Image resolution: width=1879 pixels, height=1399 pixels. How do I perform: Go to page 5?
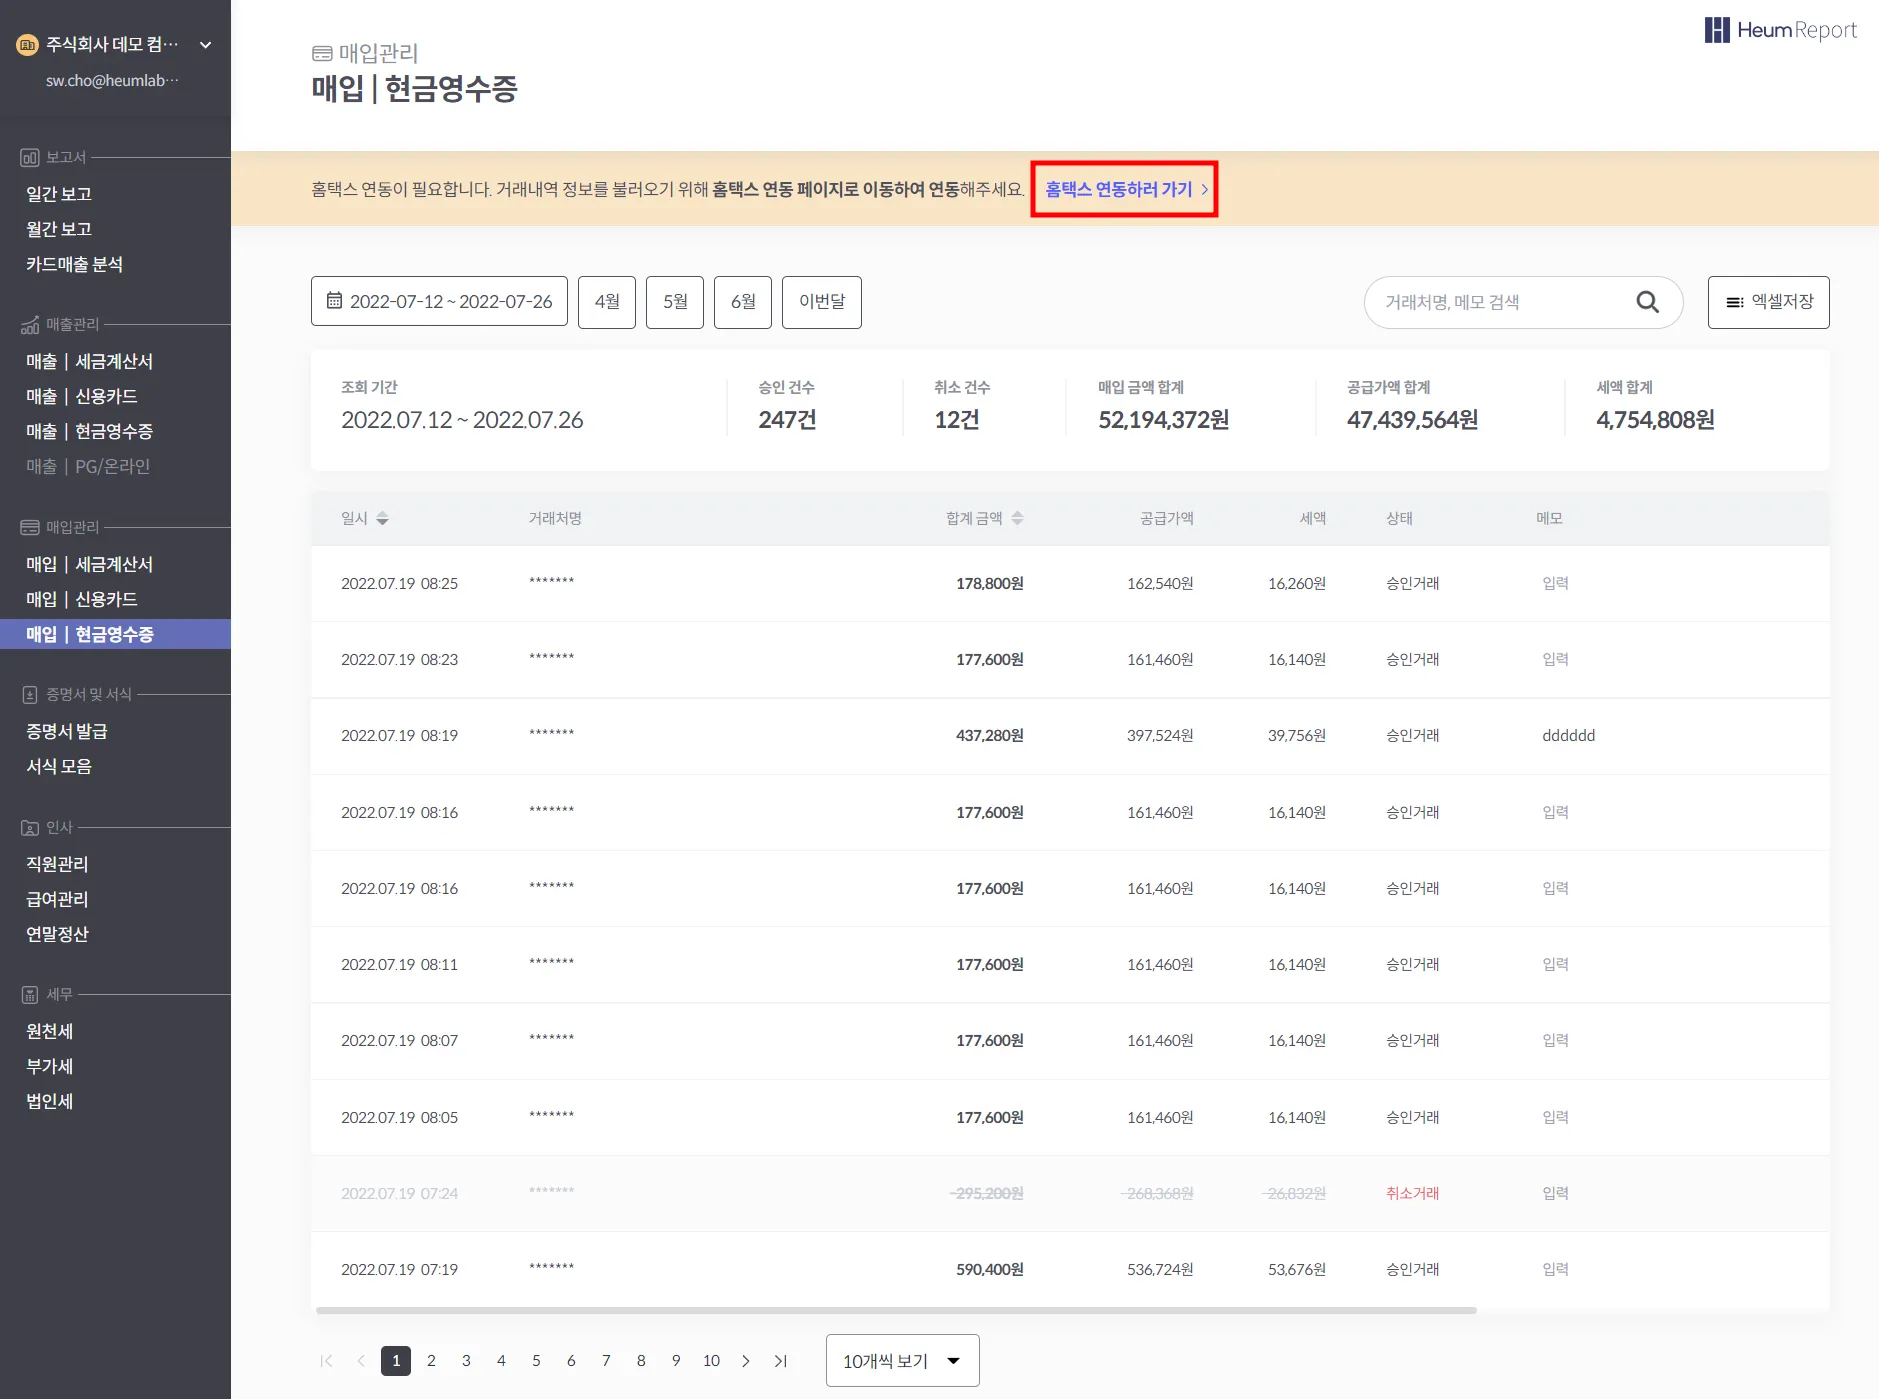tap(536, 1361)
